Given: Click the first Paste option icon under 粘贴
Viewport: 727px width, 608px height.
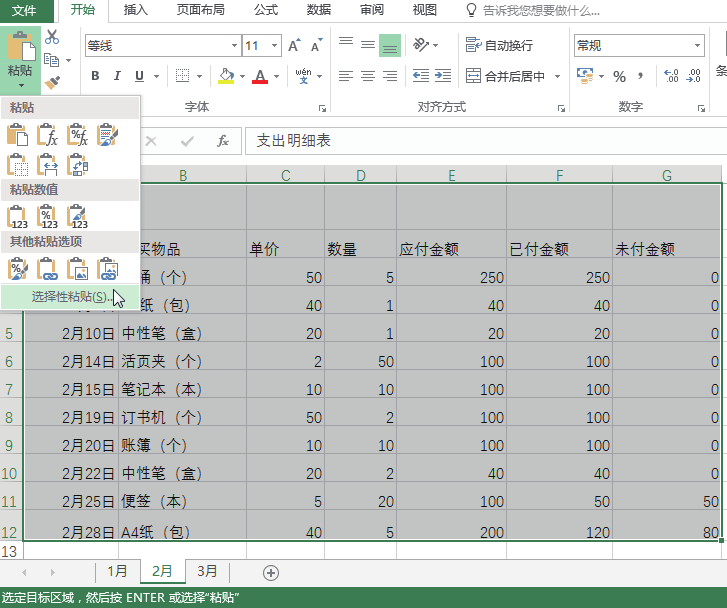Looking at the screenshot, I should (18, 135).
